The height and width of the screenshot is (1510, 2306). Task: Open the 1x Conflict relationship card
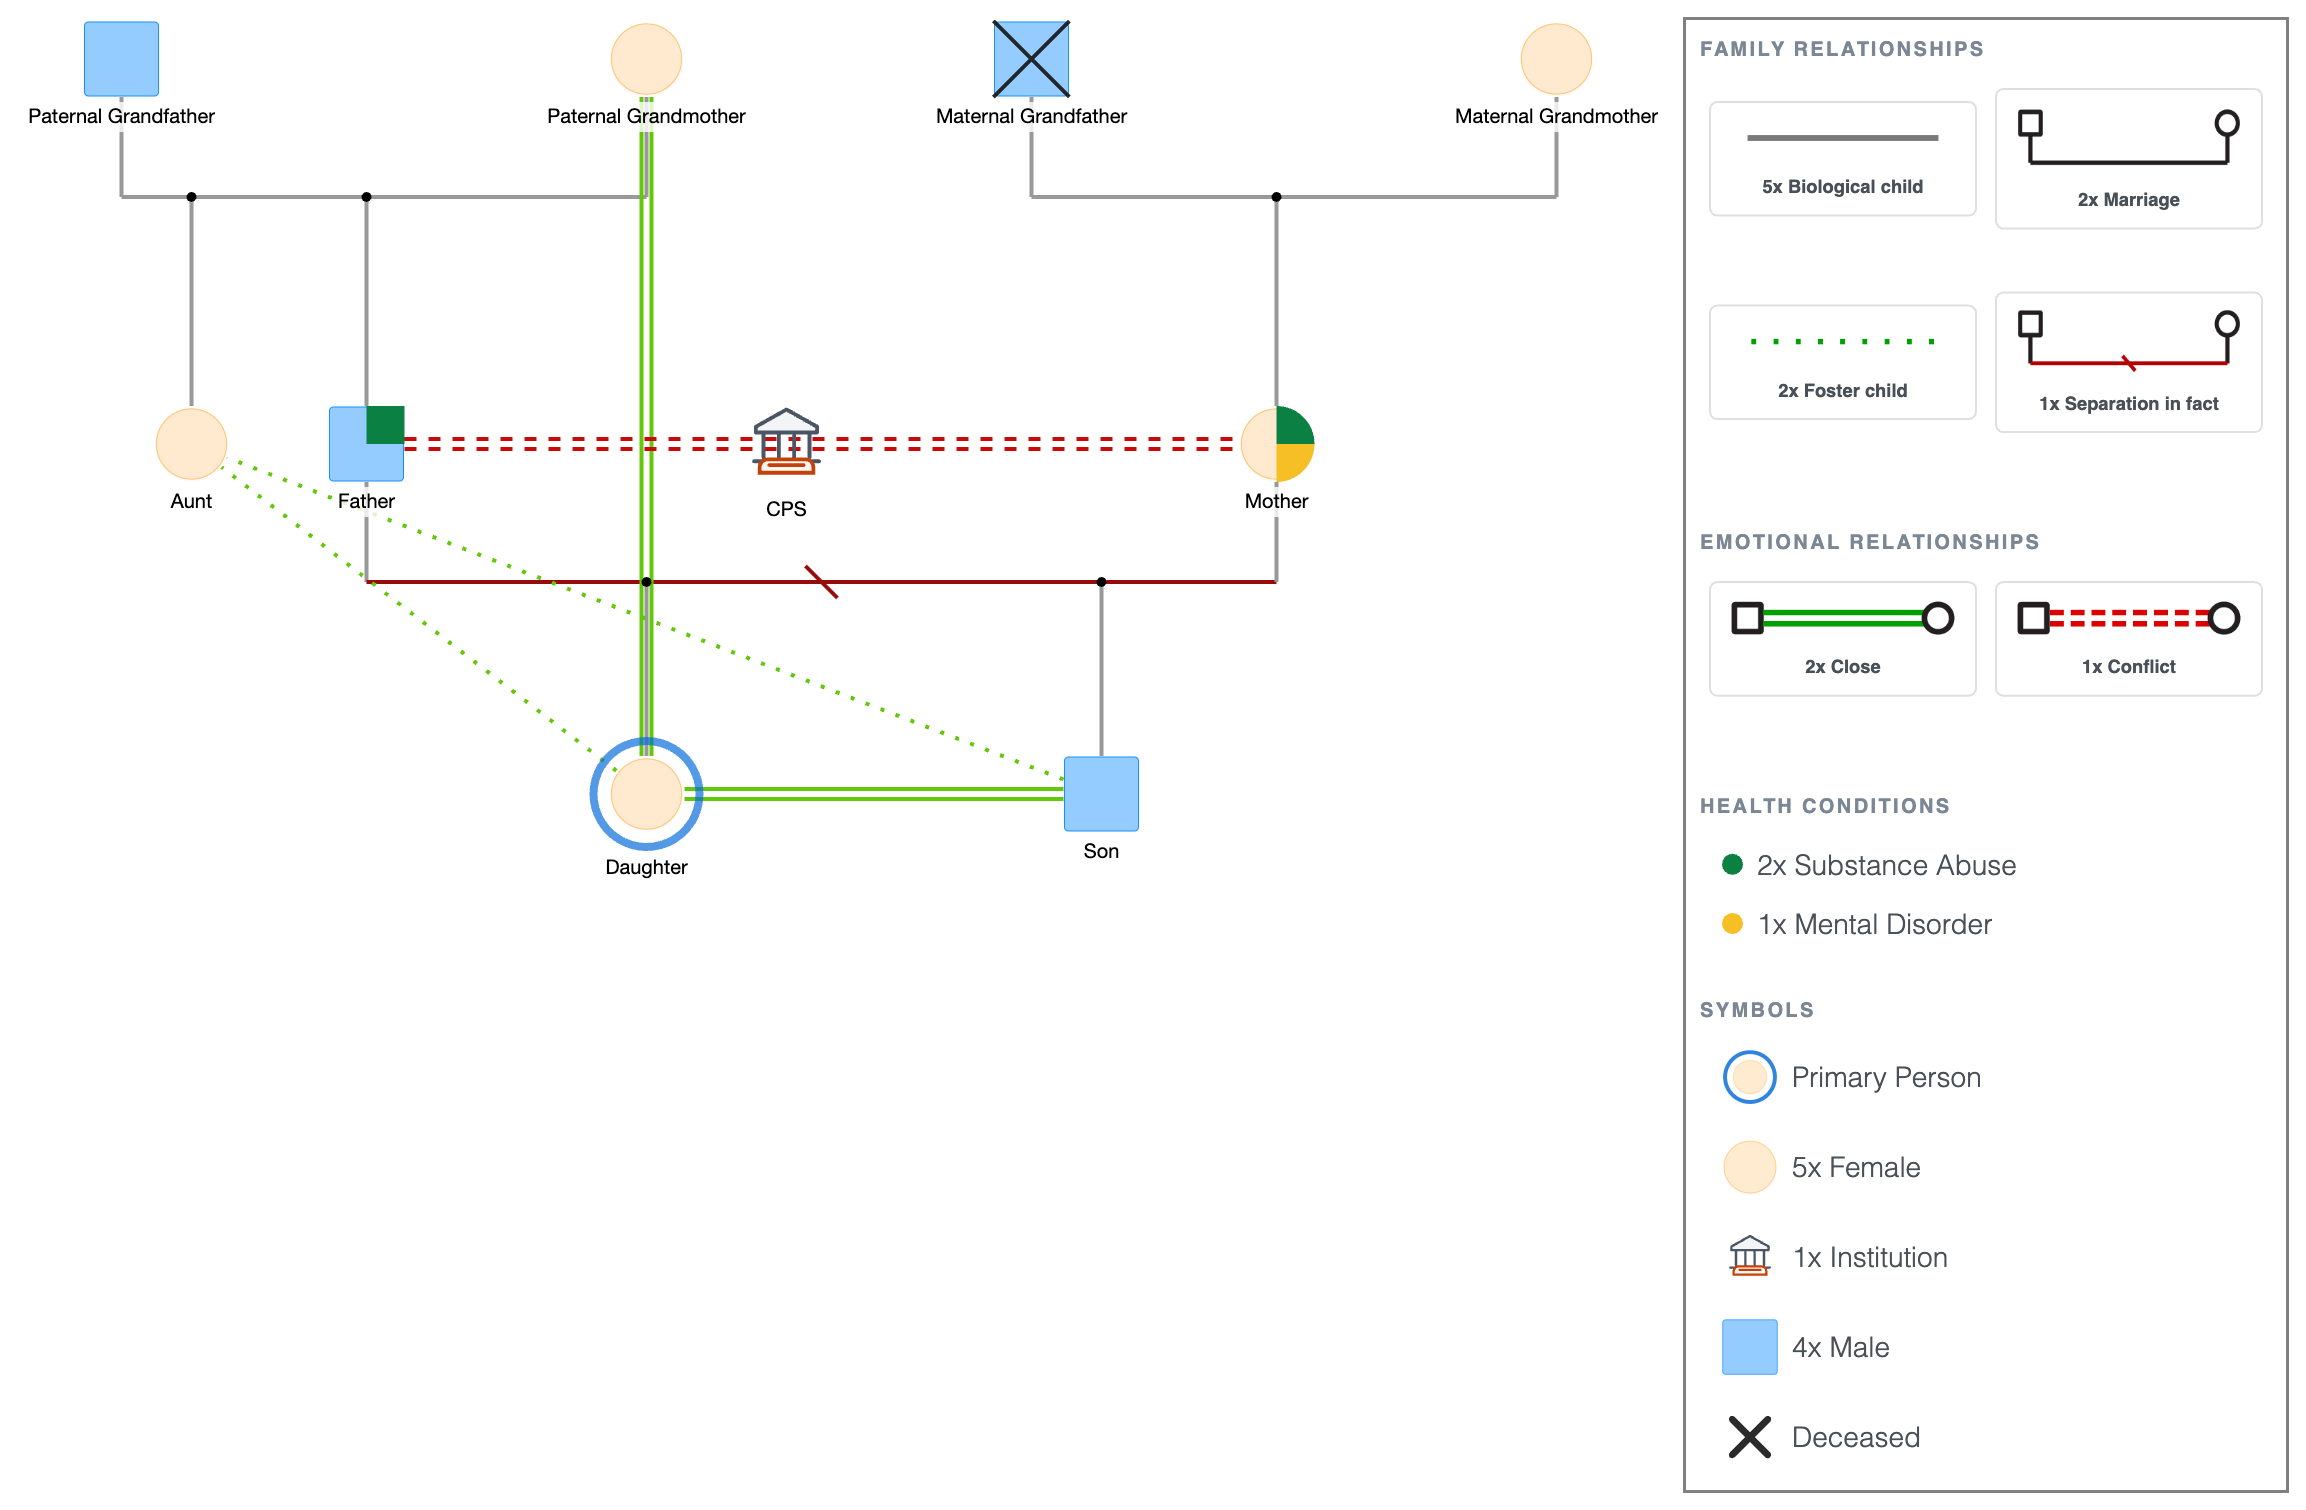2128,638
